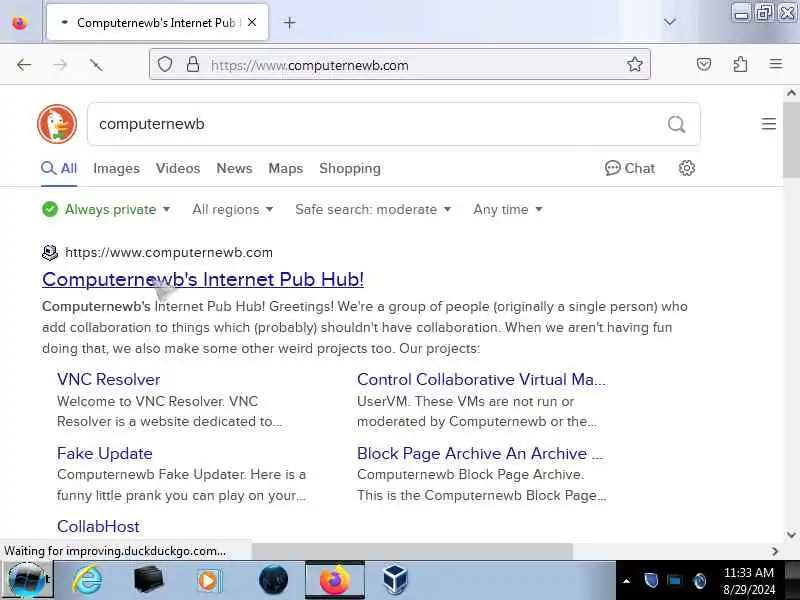Open Windows Media Player from taskbar
The width and height of the screenshot is (800, 600).
point(209,581)
